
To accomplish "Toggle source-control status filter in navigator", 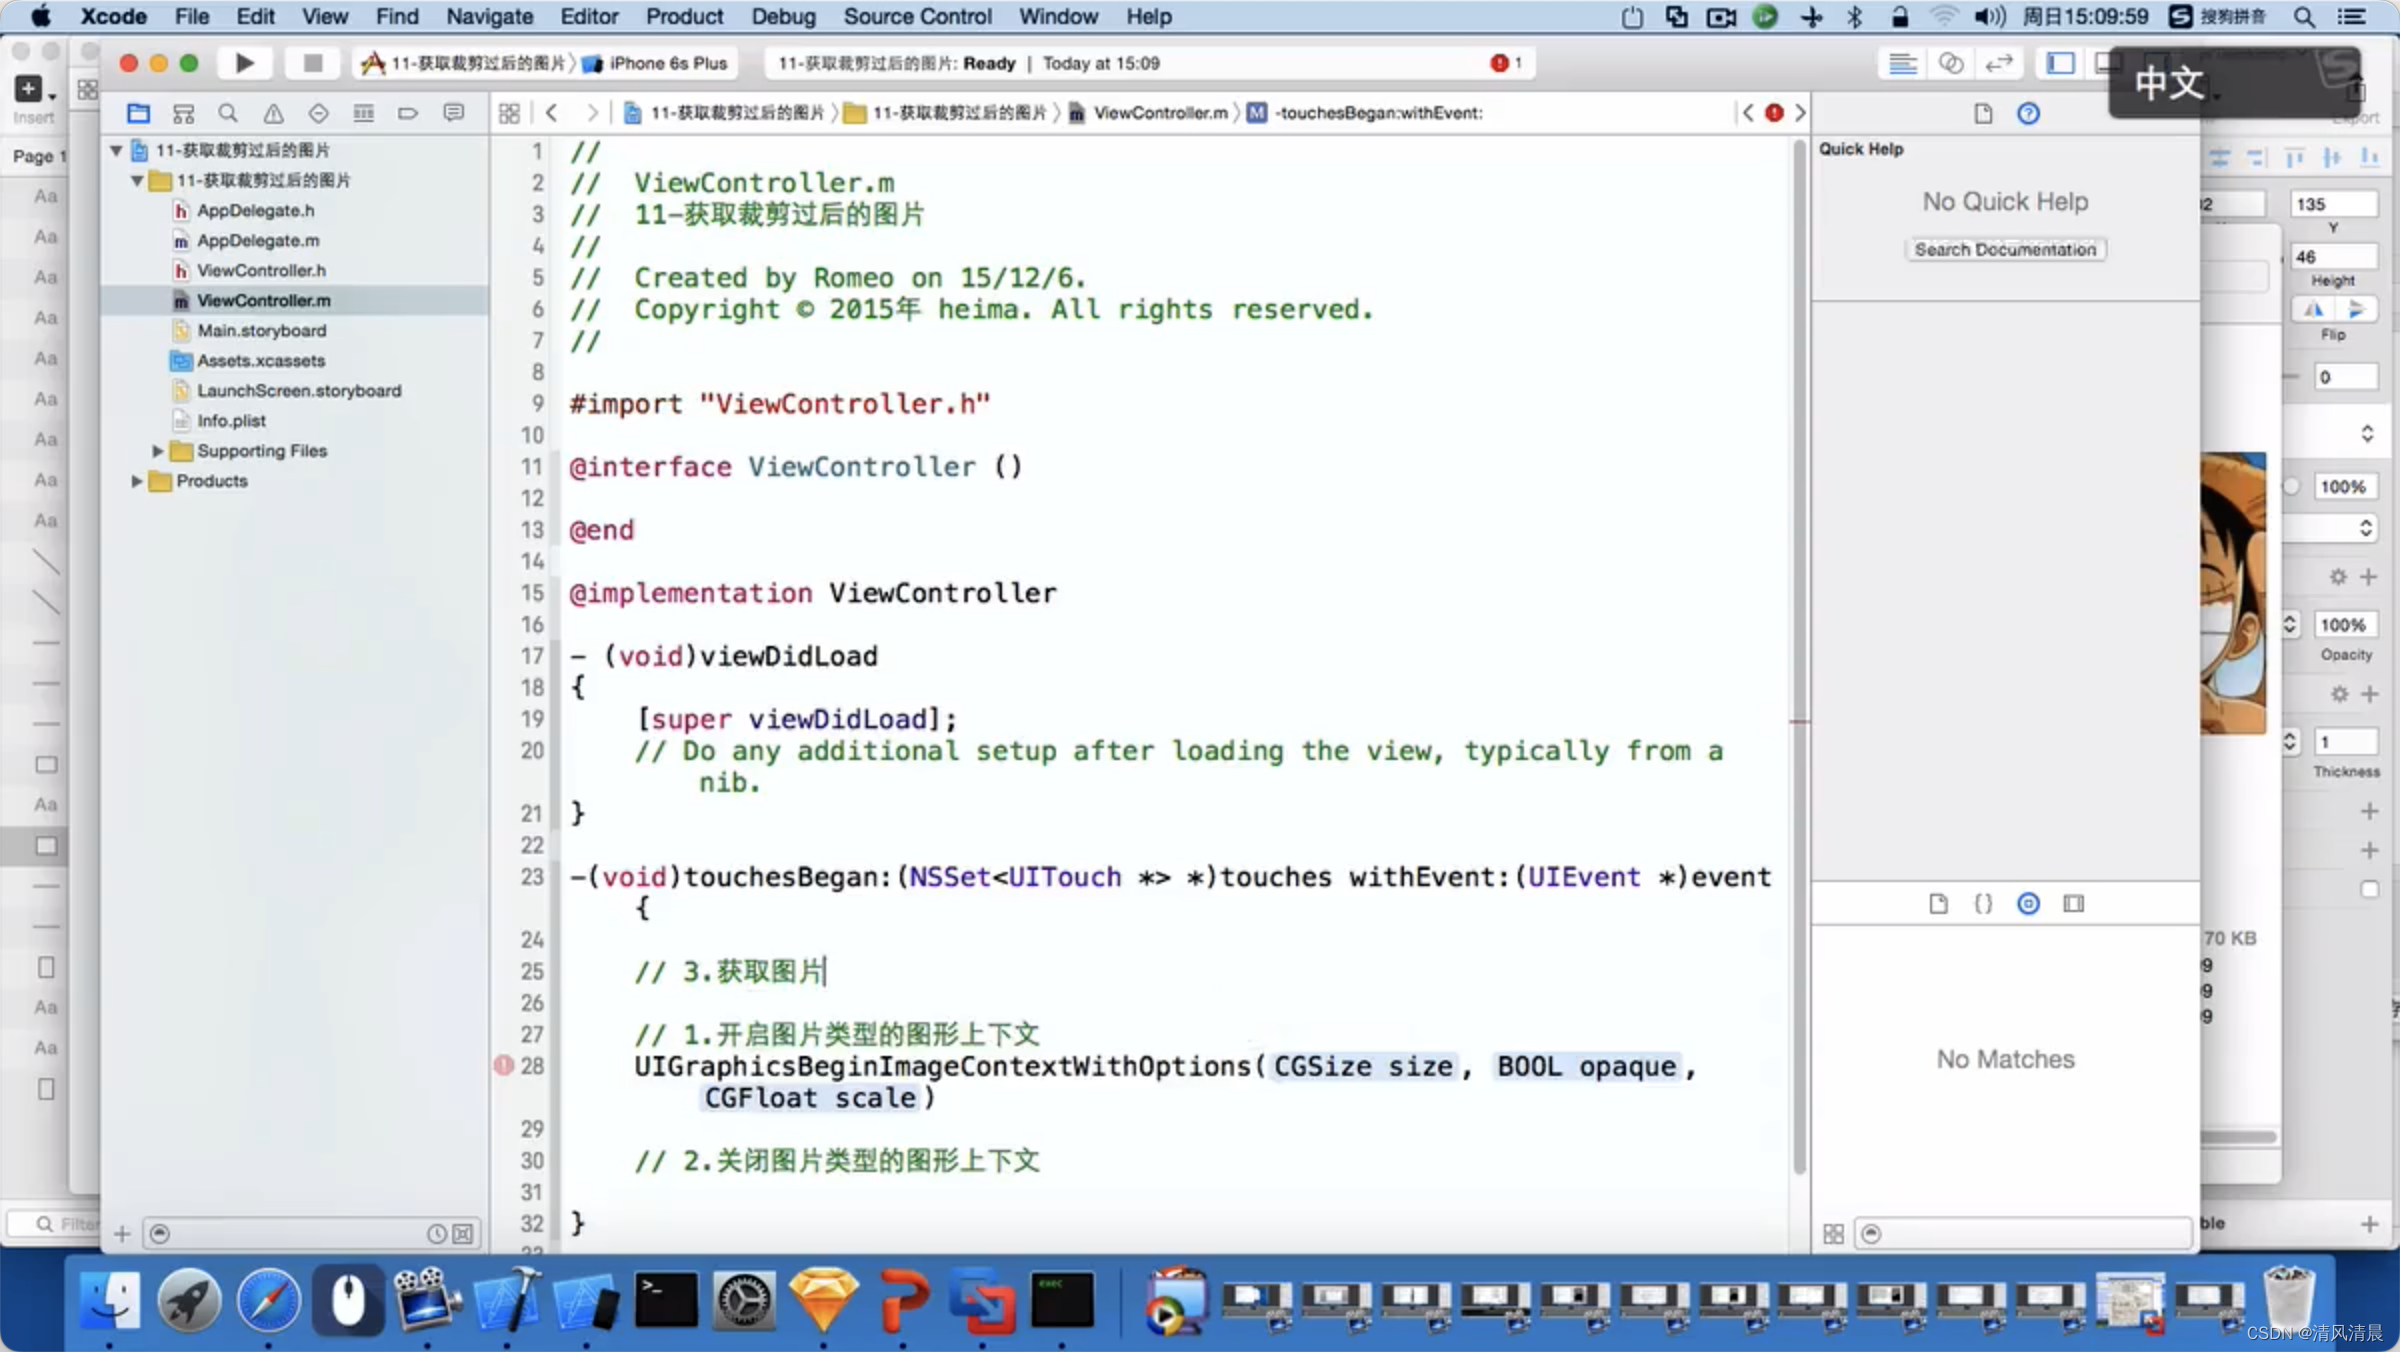I will click(463, 1234).
